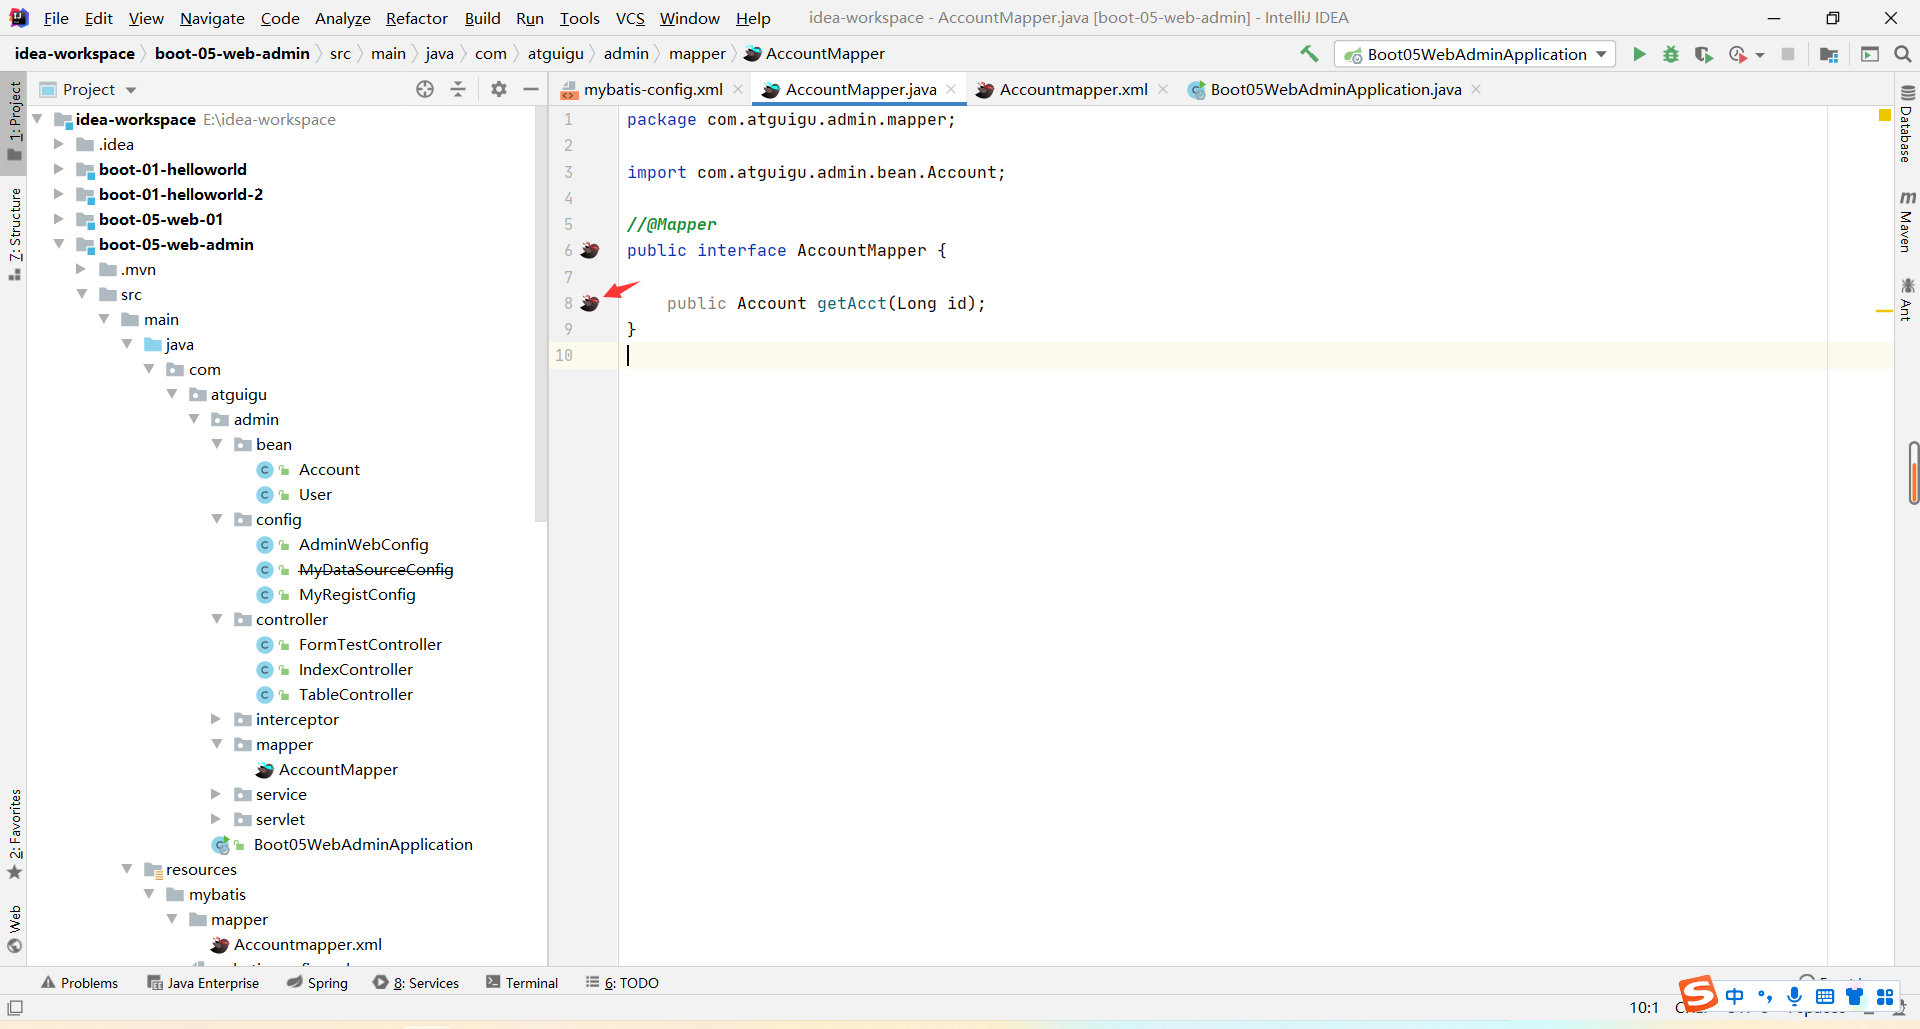The width and height of the screenshot is (1920, 1029).
Task: Click the locate file crosshair icon
Action: (425, 89)
